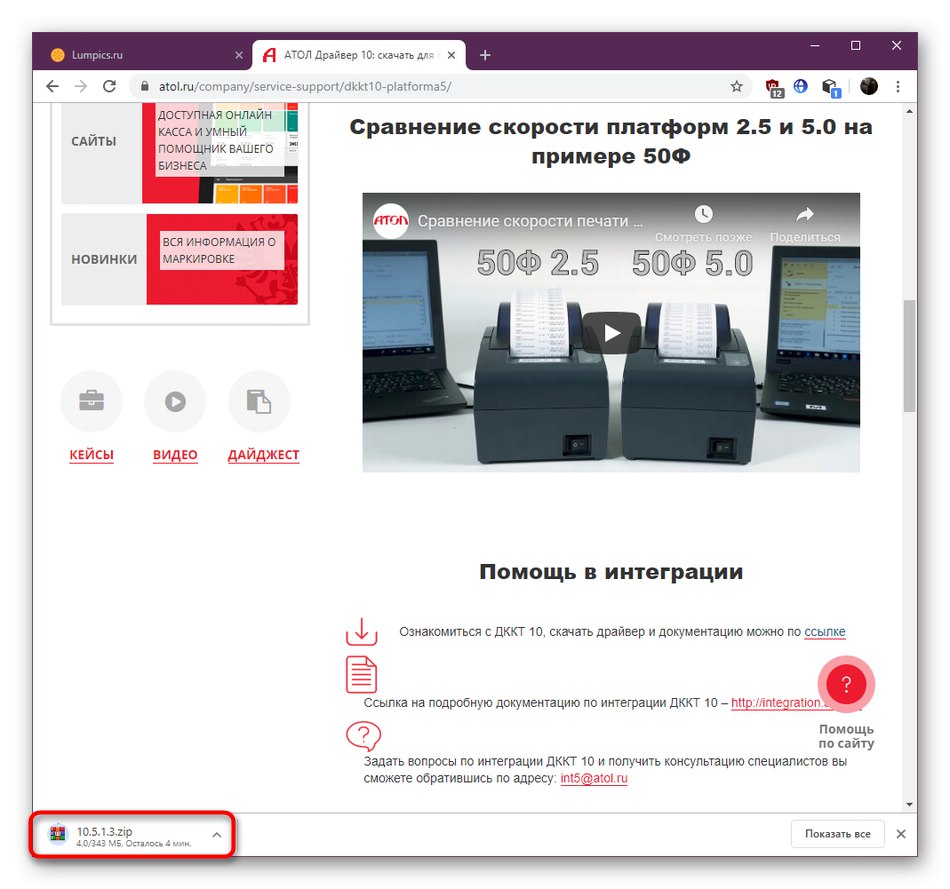Click the play-circle Видео icon
Screen dimensions: 950x889
pos(175,401)
